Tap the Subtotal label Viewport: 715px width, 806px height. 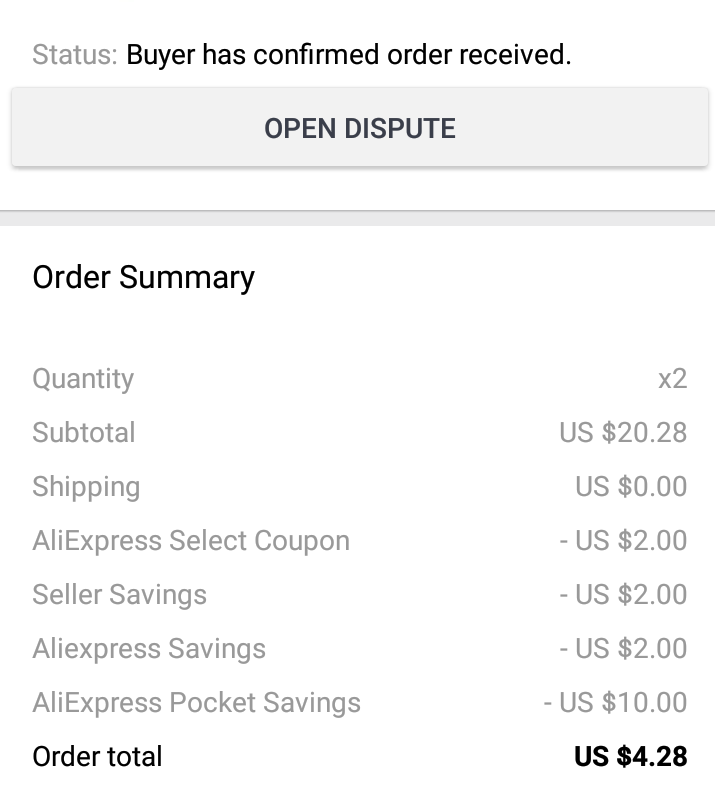click(x=84, y=433)
